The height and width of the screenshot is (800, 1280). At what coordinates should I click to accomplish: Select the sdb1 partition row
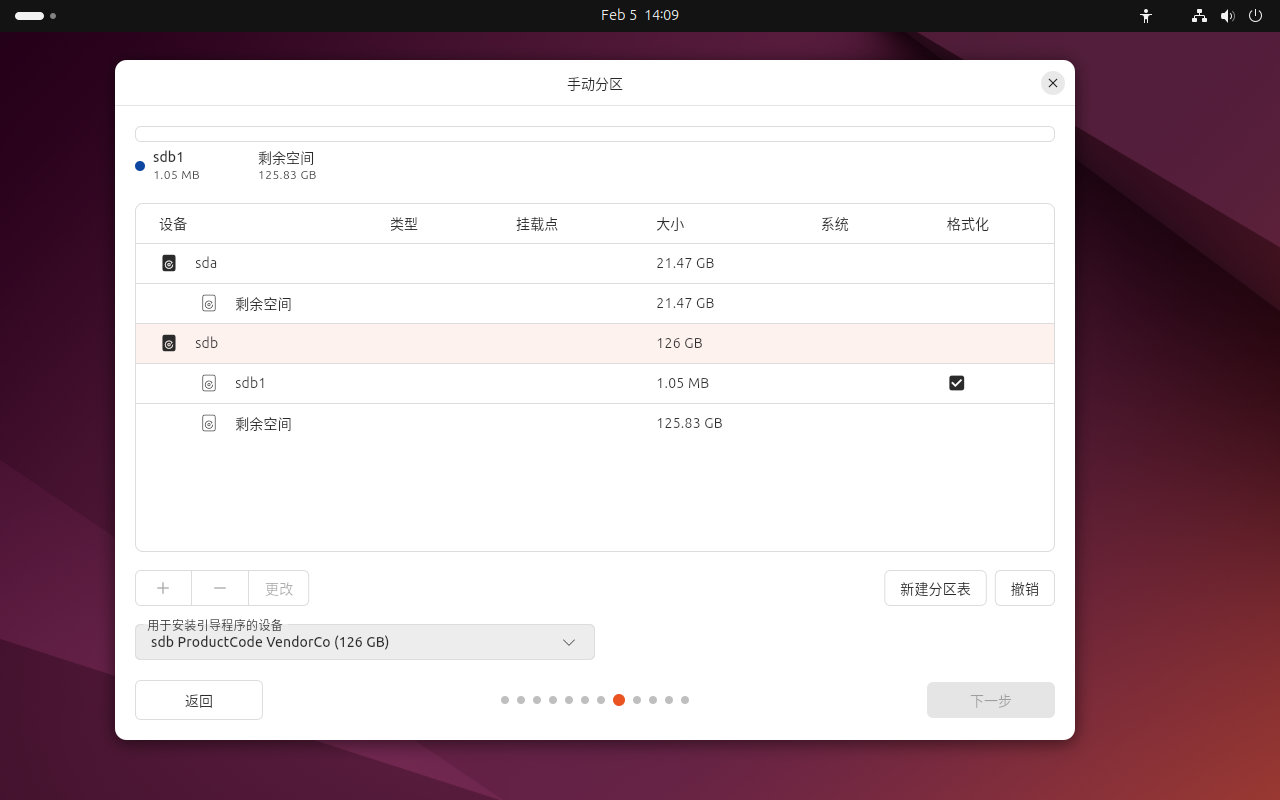595,383
